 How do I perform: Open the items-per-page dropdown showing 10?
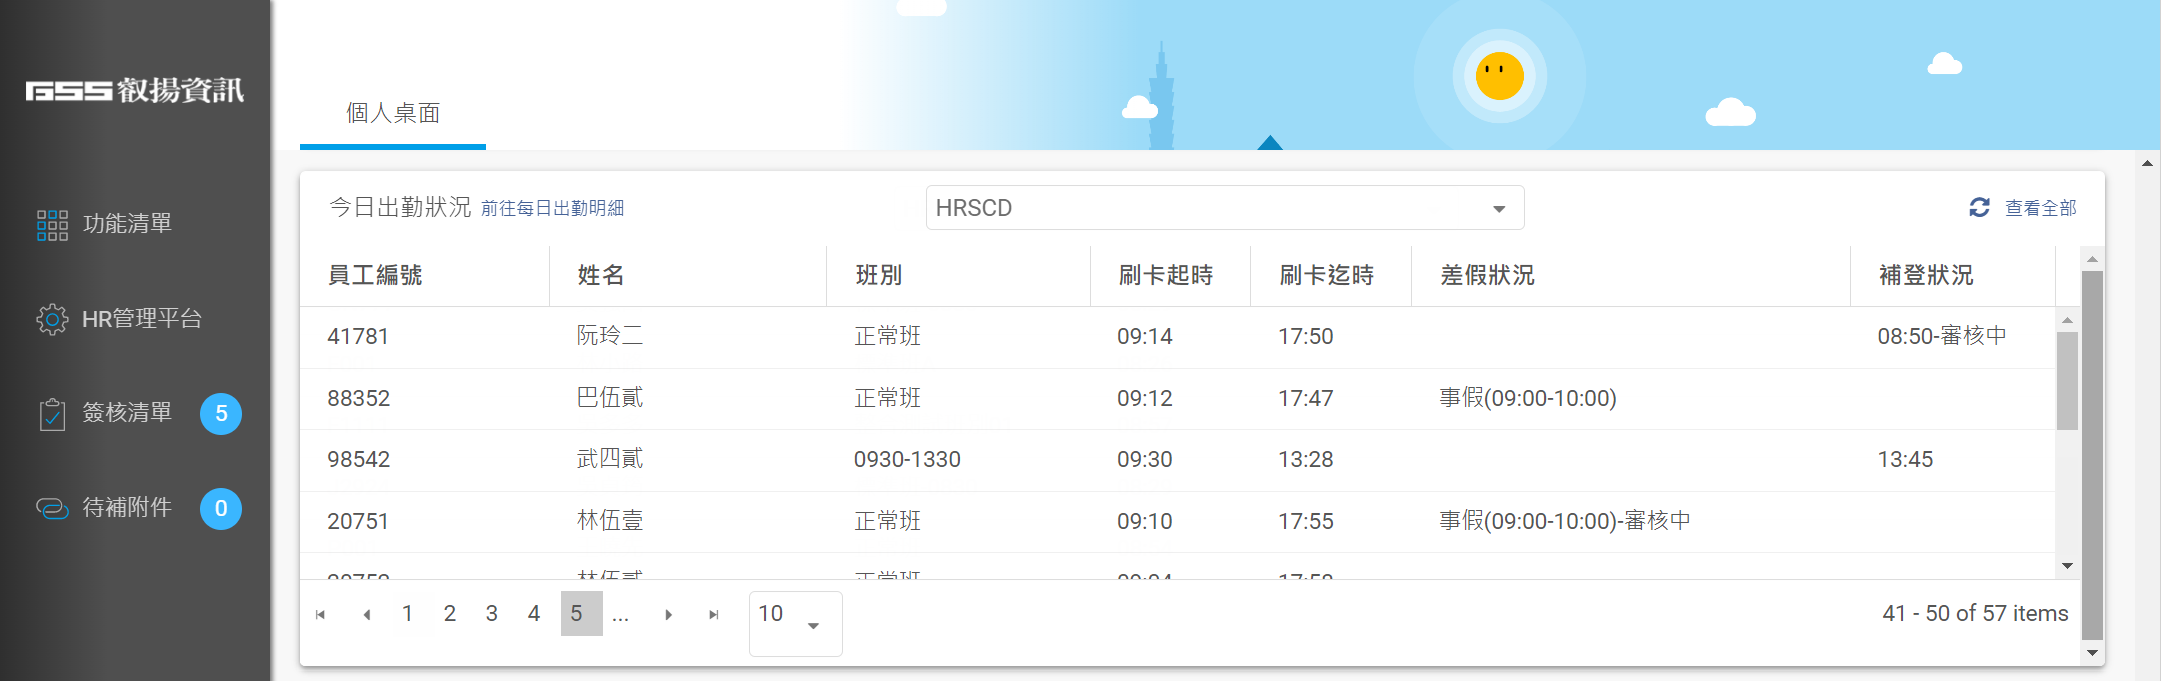click(795, 623)
